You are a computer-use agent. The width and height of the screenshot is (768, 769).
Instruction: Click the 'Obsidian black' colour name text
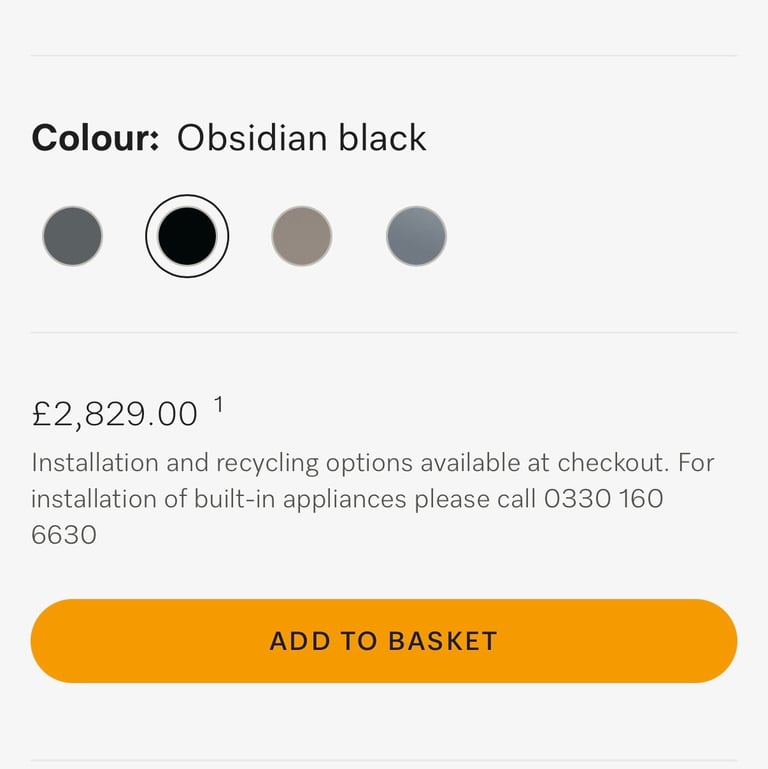click(301, 138)
